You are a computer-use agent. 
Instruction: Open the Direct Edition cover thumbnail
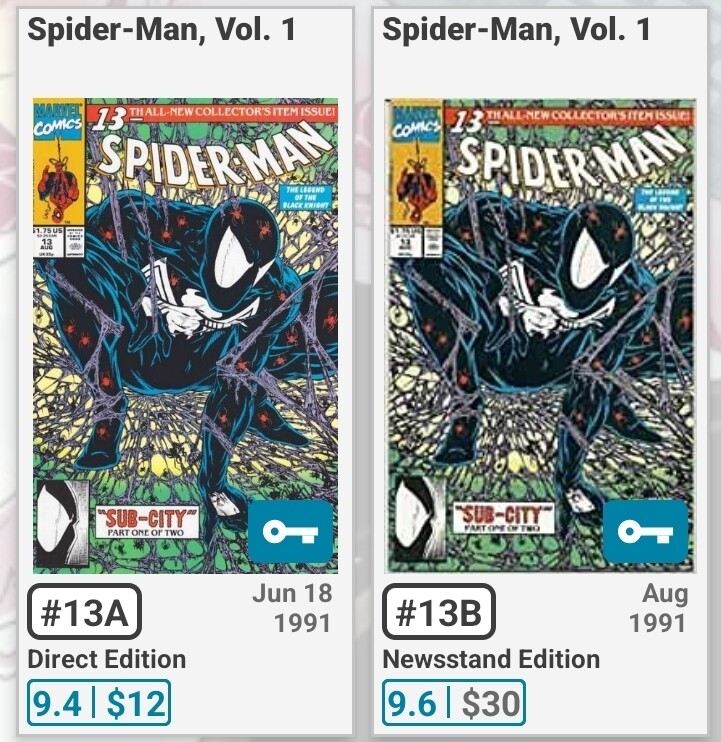pyautogui.click(x=185, y=336)
